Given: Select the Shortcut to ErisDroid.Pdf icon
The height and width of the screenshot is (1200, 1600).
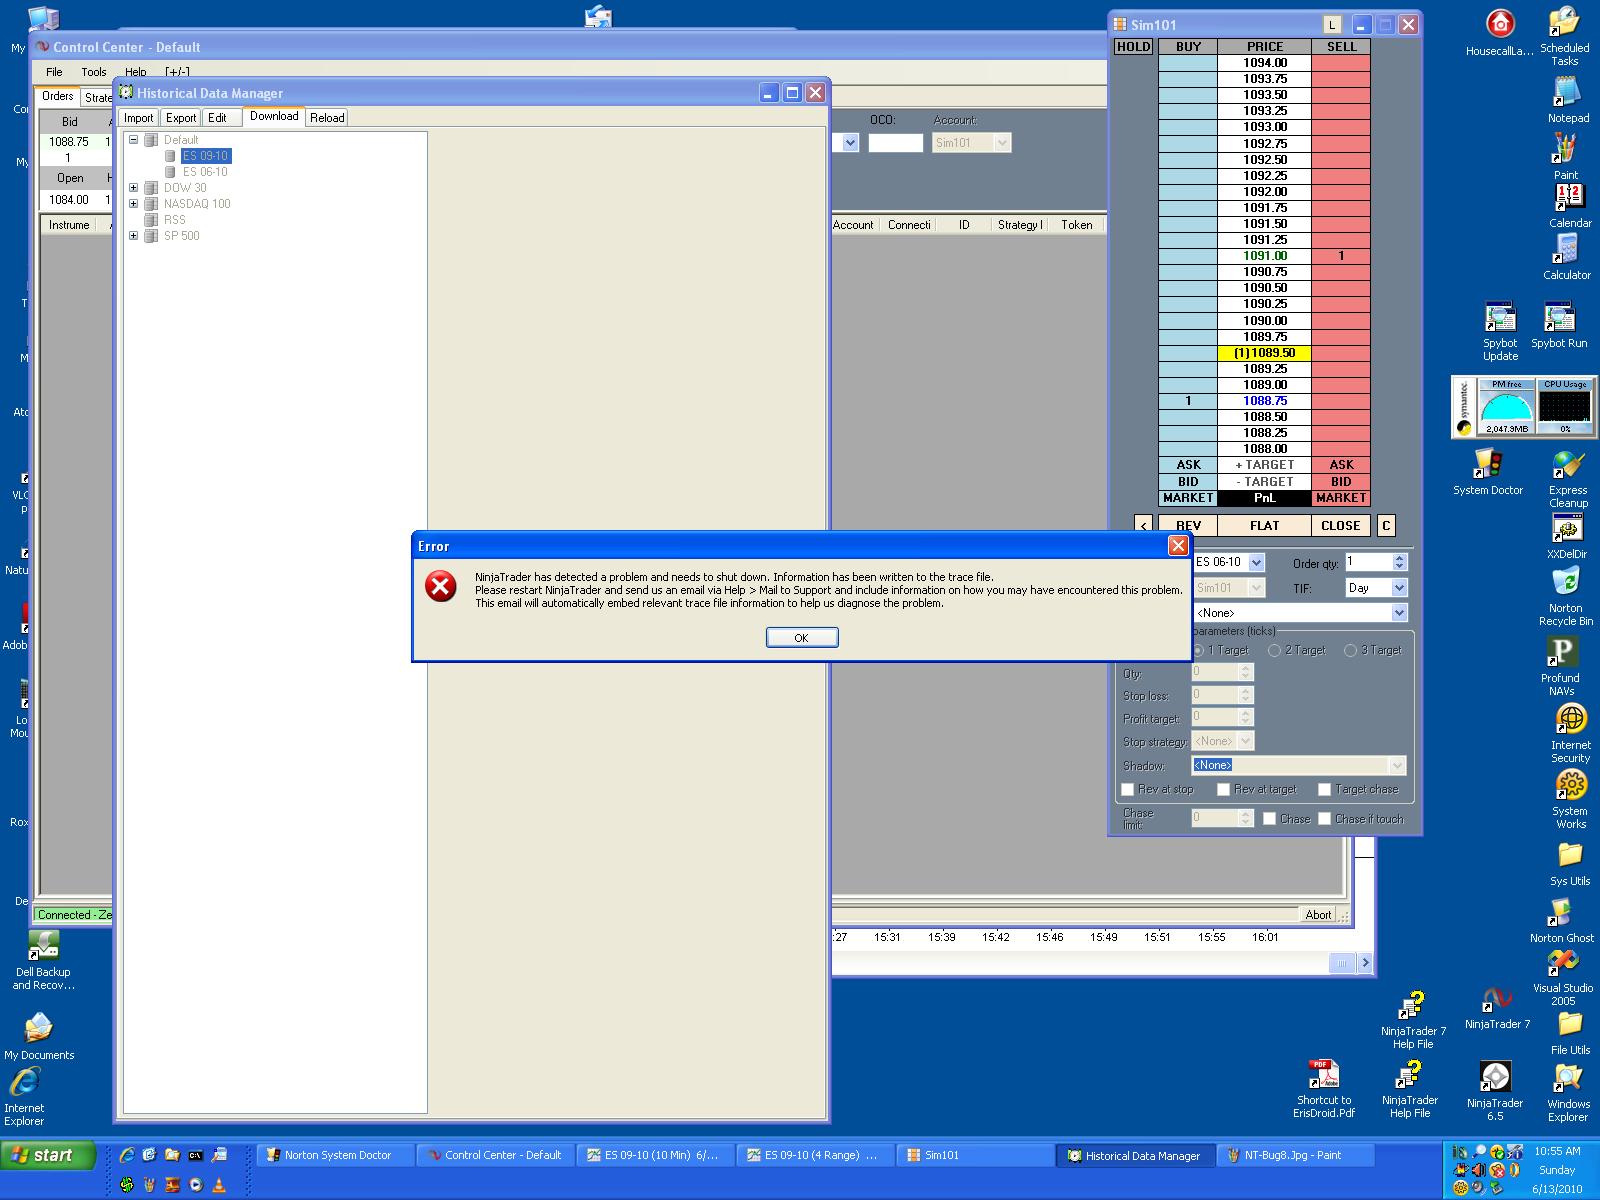Looking at the screenshot, I should [1324, 1089].
